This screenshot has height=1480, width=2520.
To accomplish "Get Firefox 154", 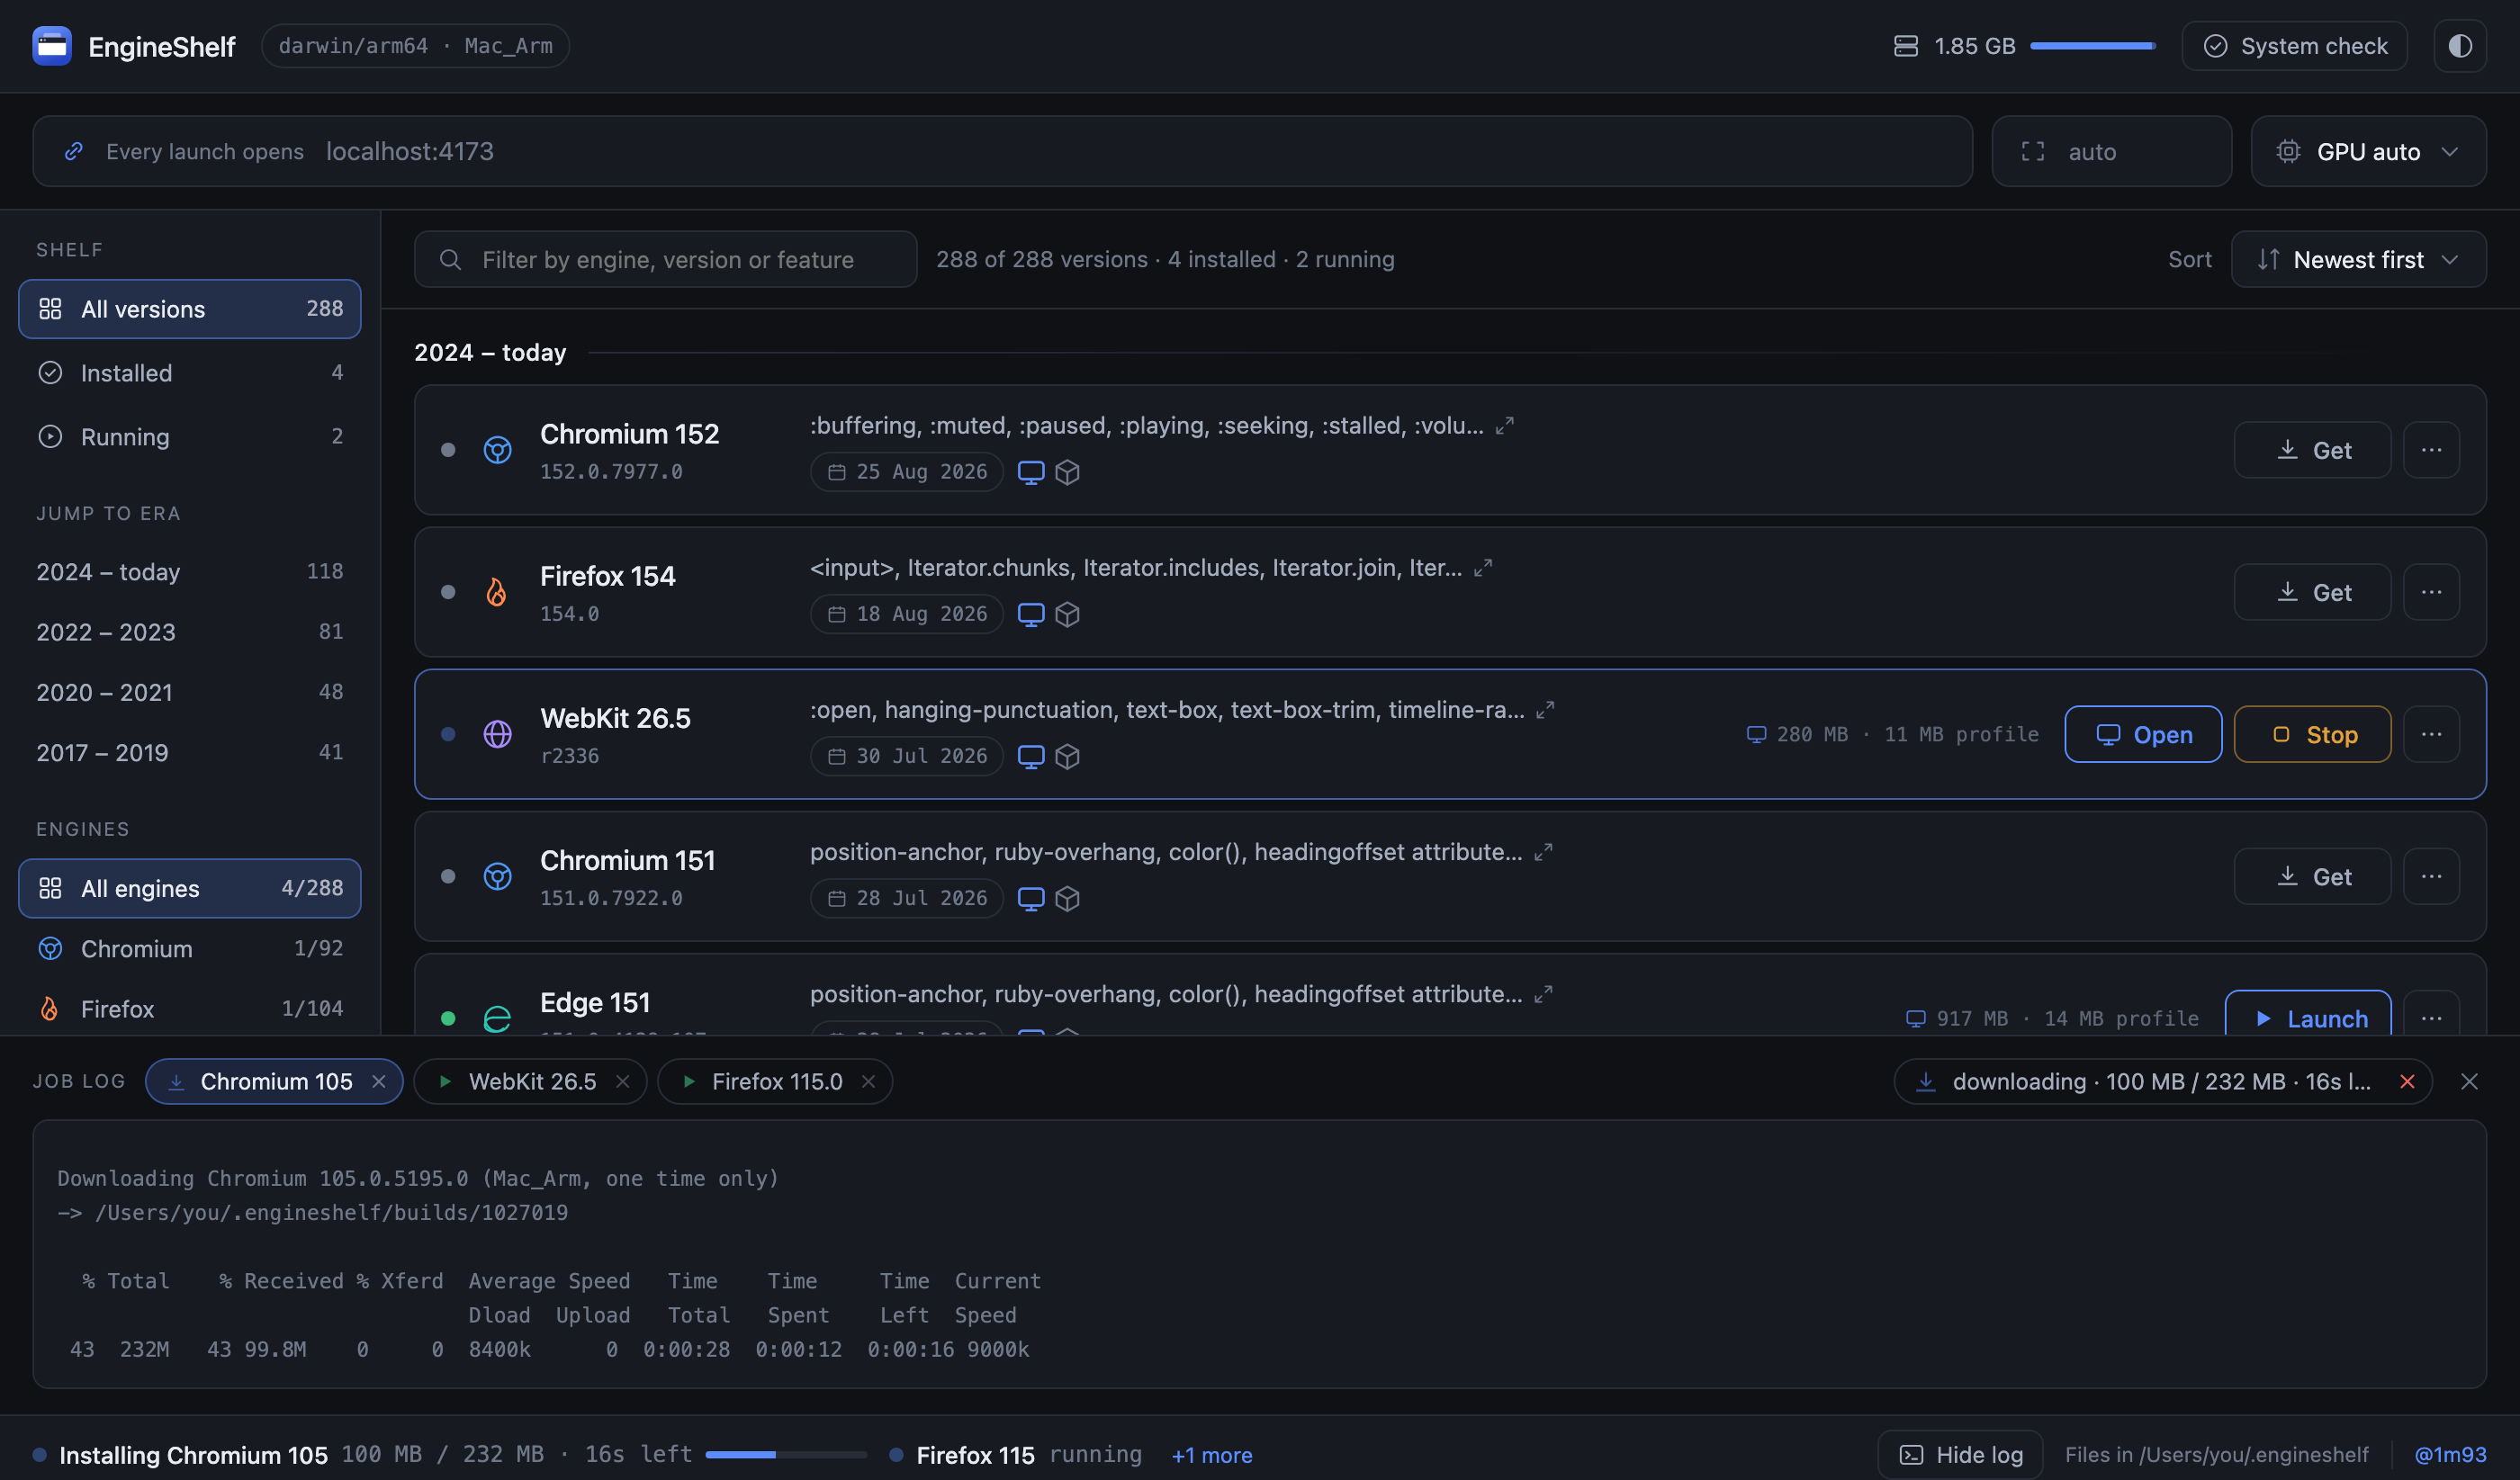I will click(2312, 592).
